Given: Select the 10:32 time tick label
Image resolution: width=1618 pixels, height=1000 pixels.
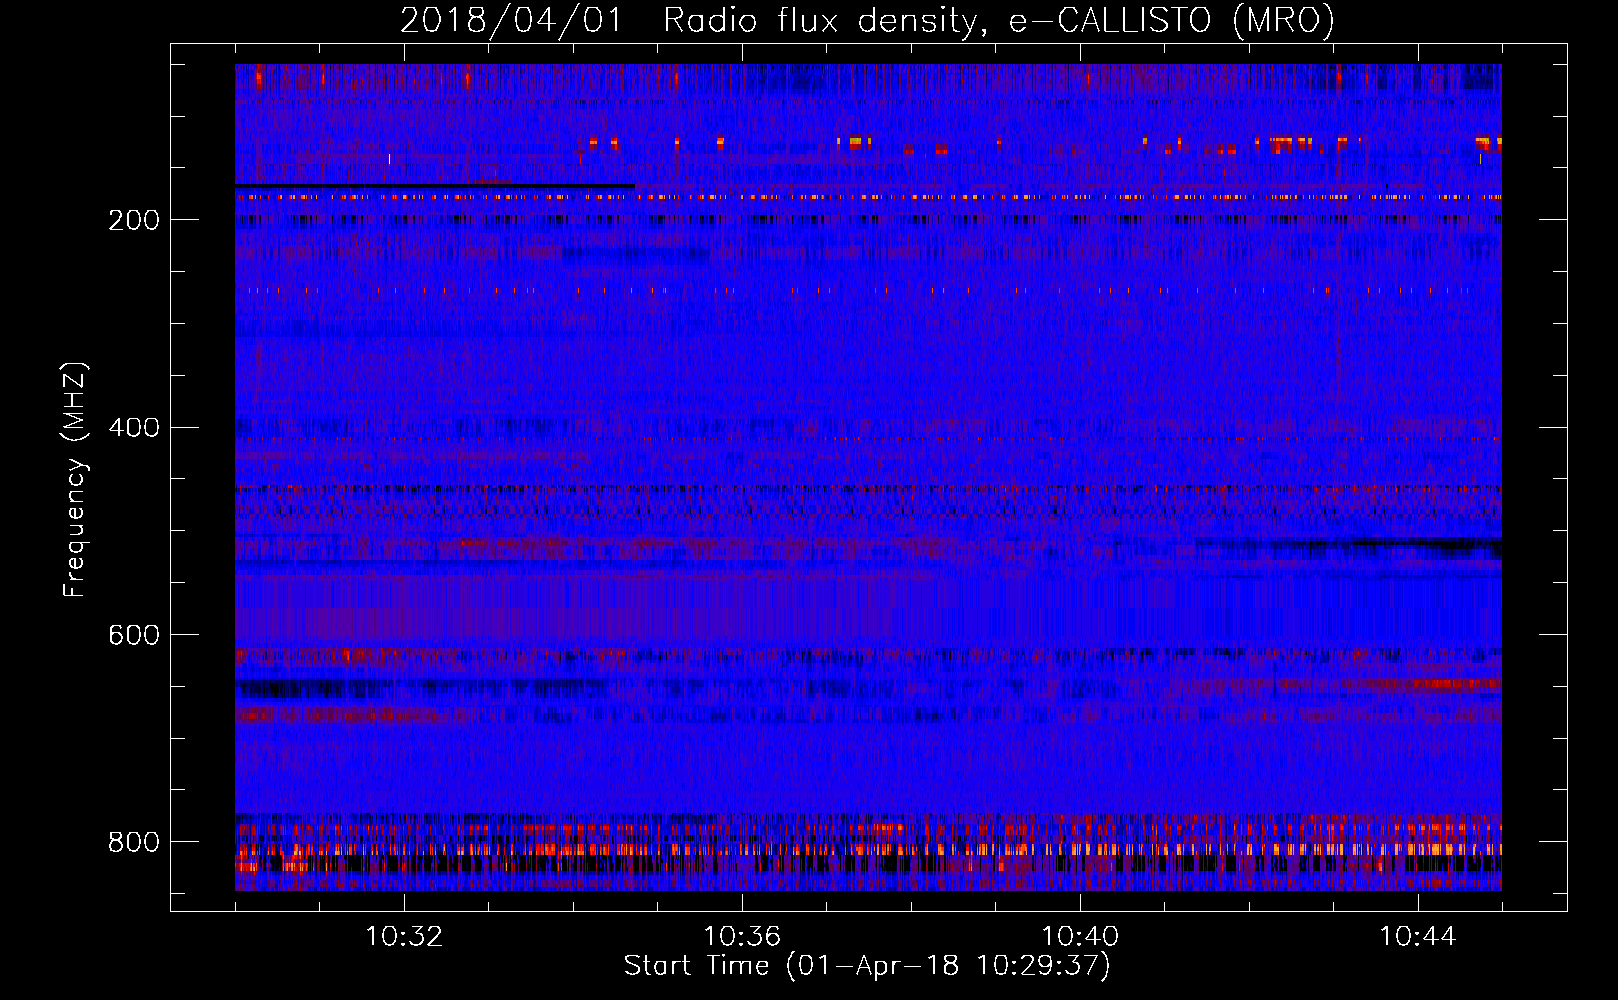Looking at the screenshot, I should (404, 937).
